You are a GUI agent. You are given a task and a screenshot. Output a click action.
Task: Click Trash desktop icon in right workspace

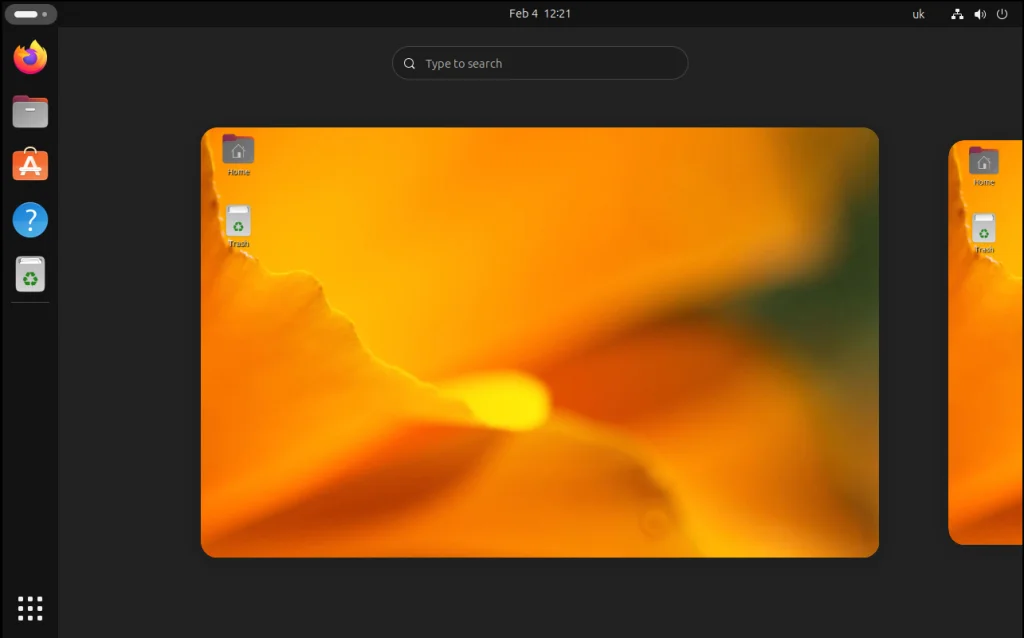[984, 230]
